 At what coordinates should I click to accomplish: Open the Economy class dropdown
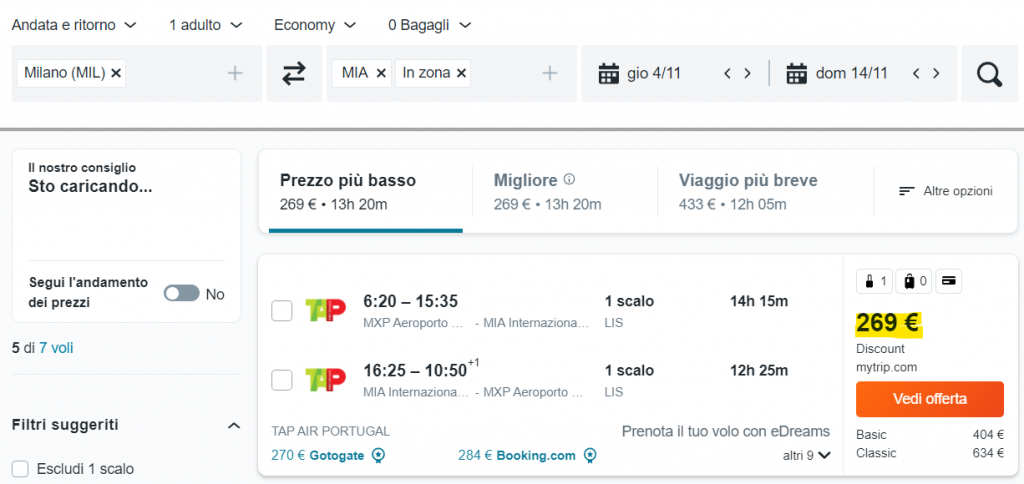[x=315, y=24]
